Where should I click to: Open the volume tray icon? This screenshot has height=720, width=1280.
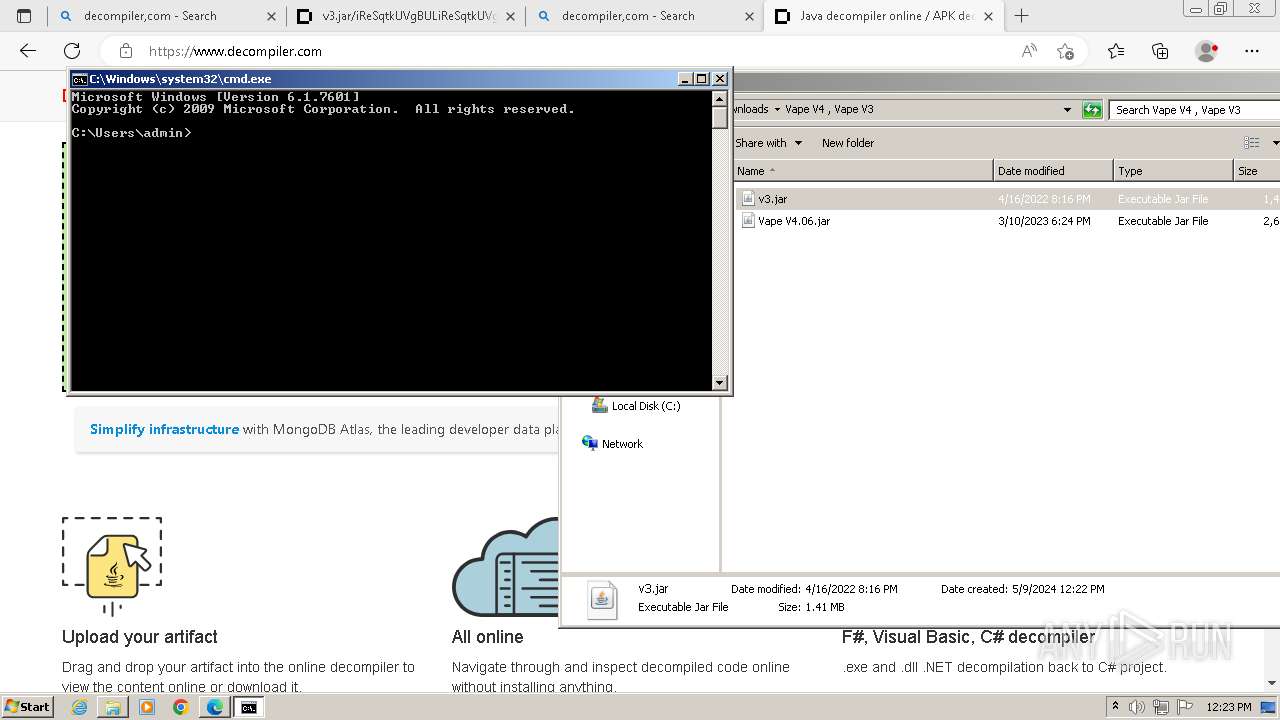point(1138,707)
